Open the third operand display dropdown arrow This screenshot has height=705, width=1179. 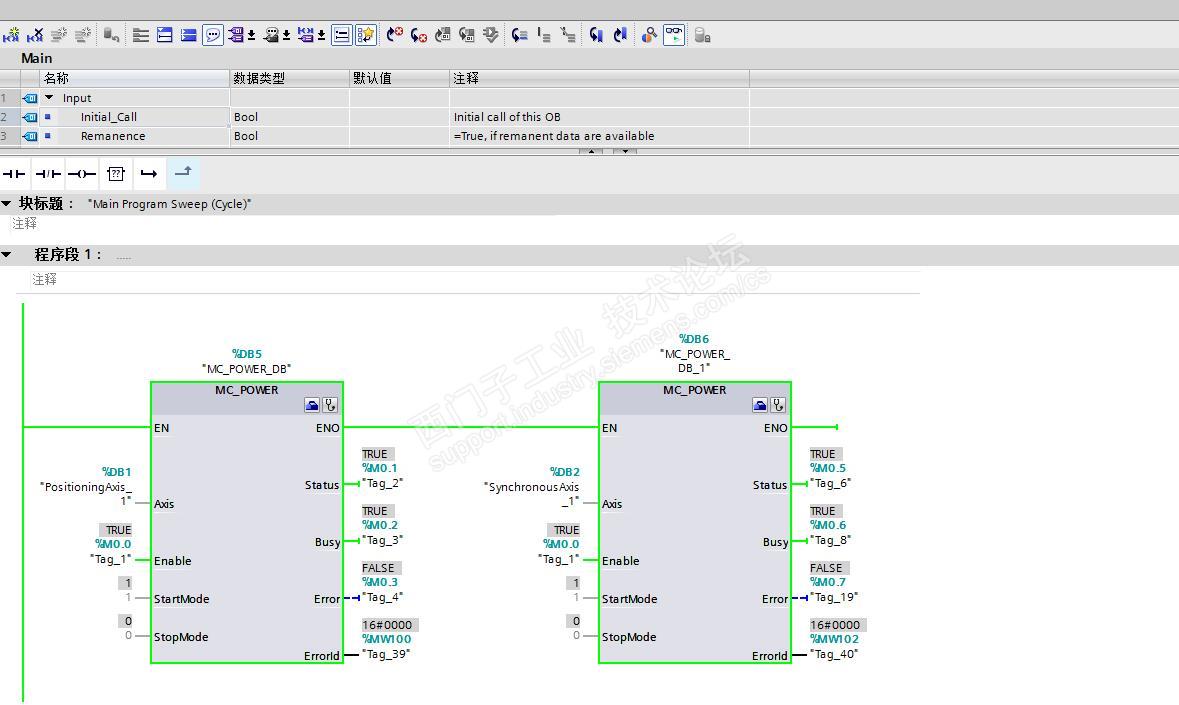(x=321, y=36)
